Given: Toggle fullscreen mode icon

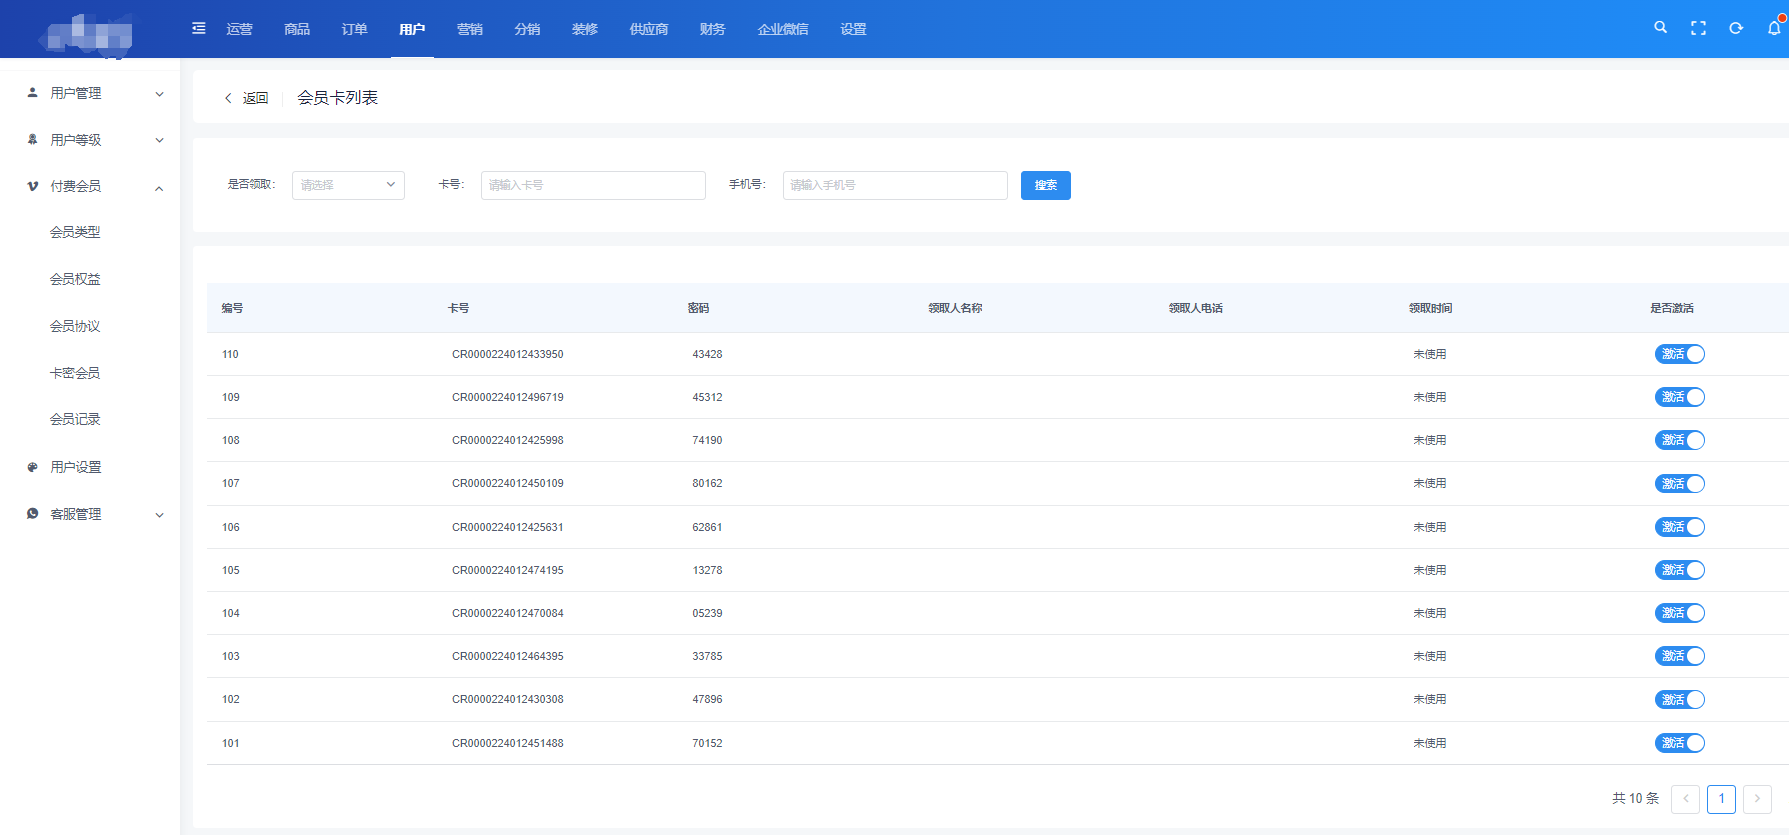Looking at the screenshot, I should (1698, 28).
